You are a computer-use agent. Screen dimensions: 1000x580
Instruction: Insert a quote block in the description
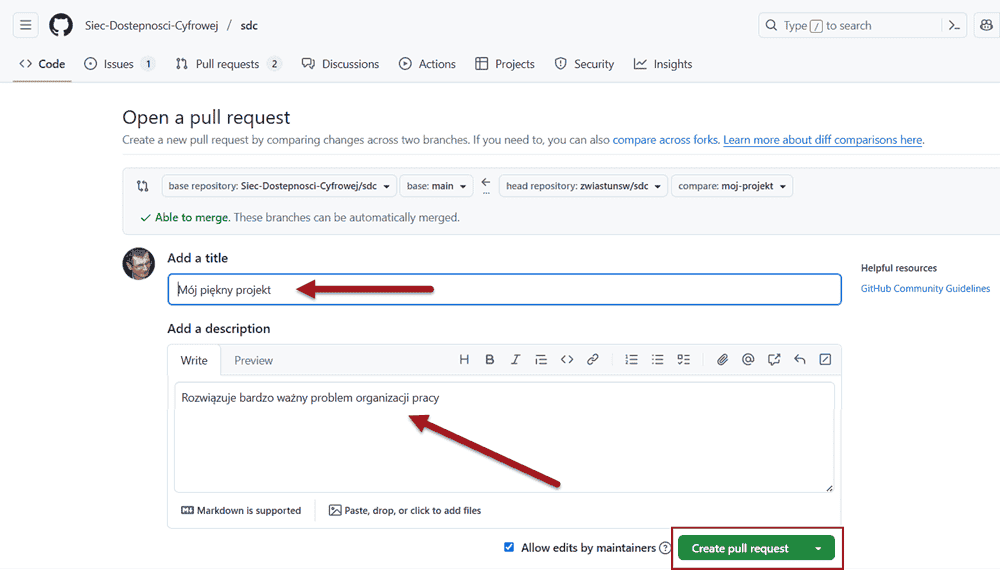(541, 360)
